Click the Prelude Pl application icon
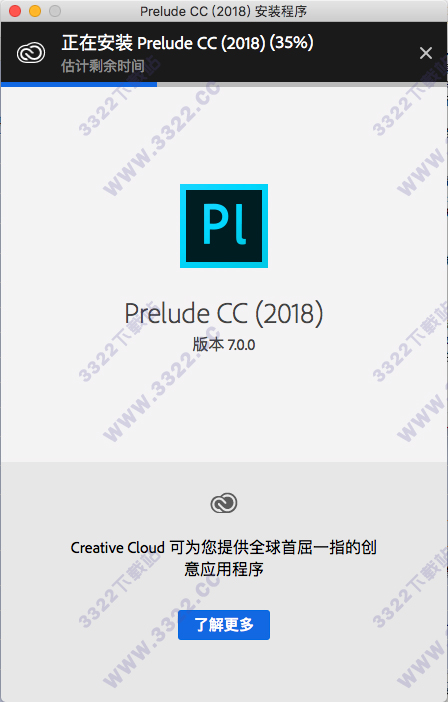Viewport: 448px width, 702px height. pyautogui.click(x=224, y=226)
